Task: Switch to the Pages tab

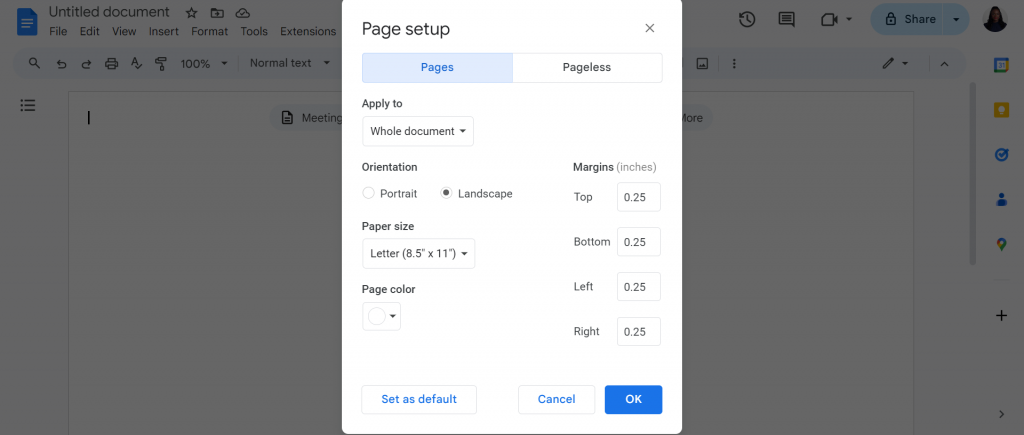Action: pyautogui.click(x=438, y=67)
